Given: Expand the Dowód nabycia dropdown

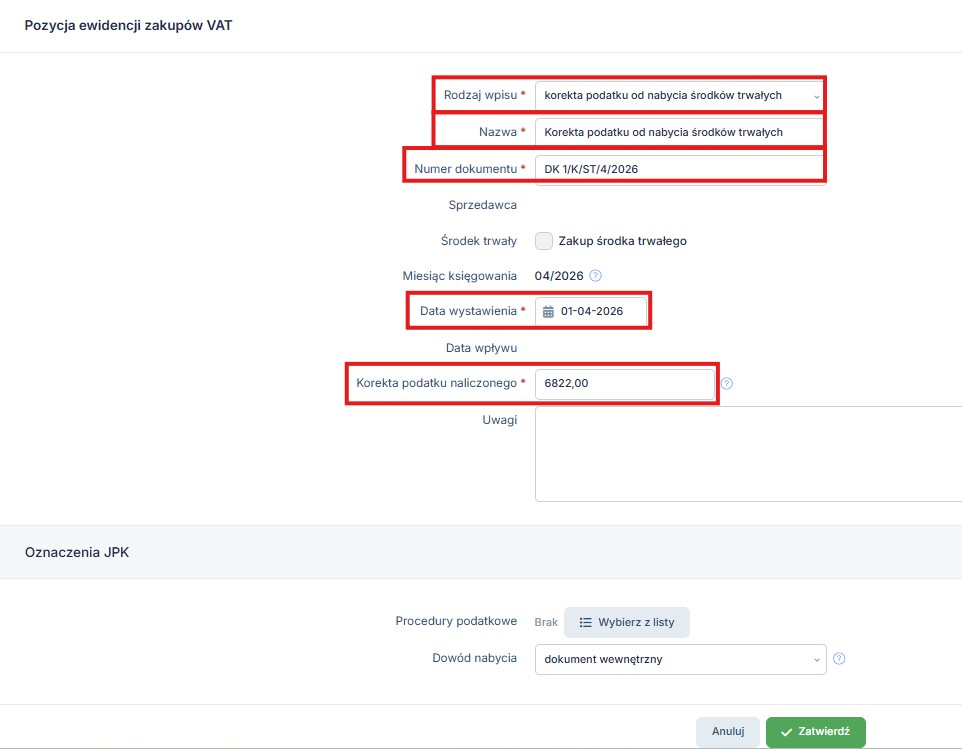Looking at the screenshot, I should click(x=680, y=659).
